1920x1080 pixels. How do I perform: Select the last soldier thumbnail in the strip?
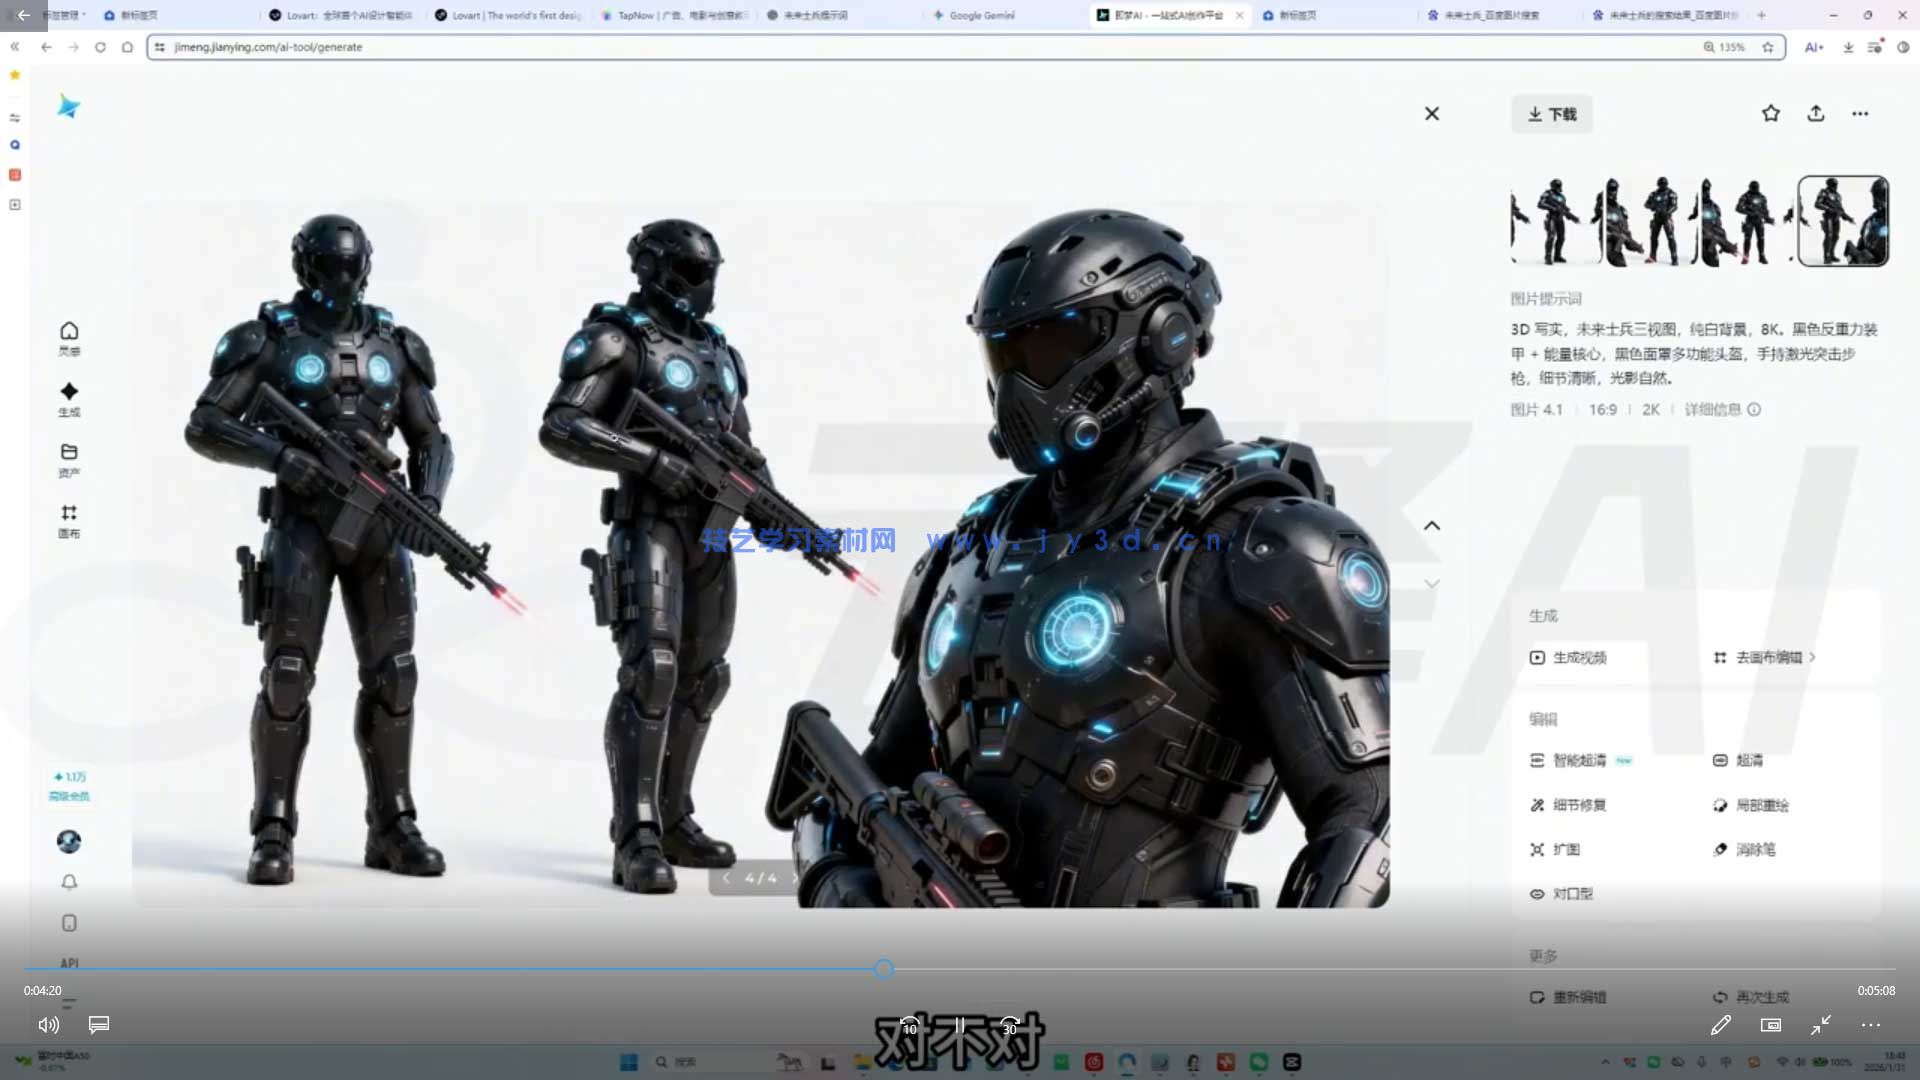point(1842,220)
